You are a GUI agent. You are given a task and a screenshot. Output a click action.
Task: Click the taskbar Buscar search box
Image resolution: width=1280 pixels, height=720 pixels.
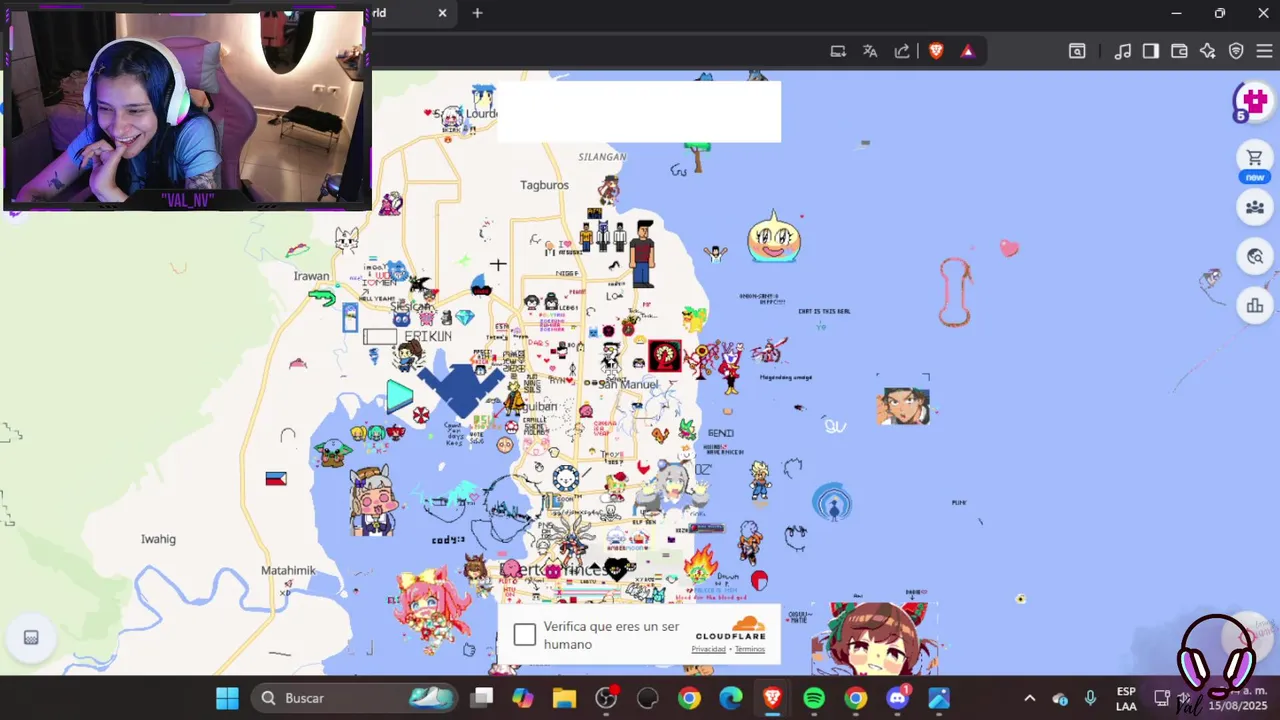pyautogui.click(x=356, y=698)
